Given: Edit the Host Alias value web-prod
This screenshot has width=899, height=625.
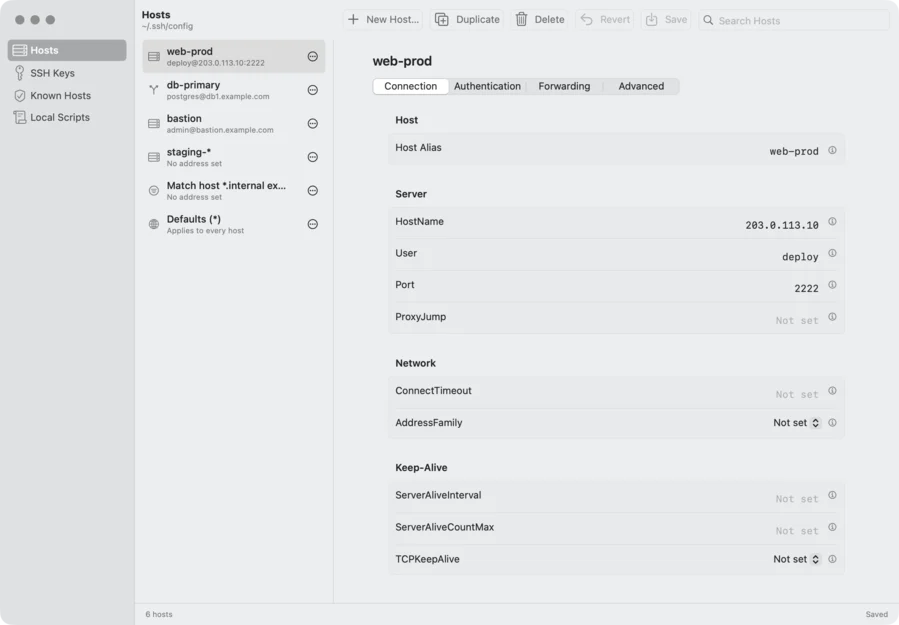Looking at the screenshot, I should coord(794,151).
